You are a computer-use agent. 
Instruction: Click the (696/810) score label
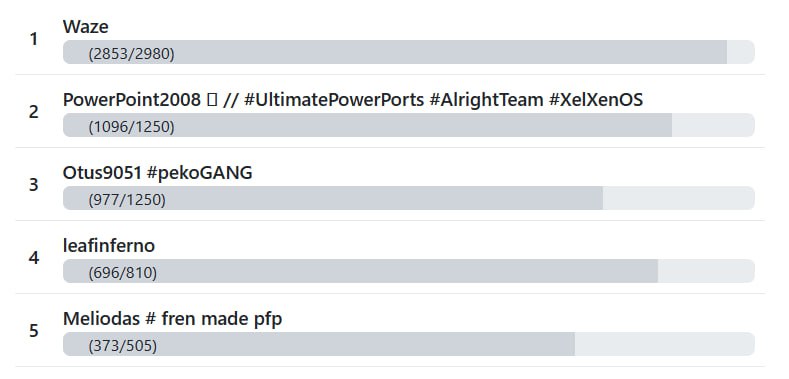tap(122, 273)
